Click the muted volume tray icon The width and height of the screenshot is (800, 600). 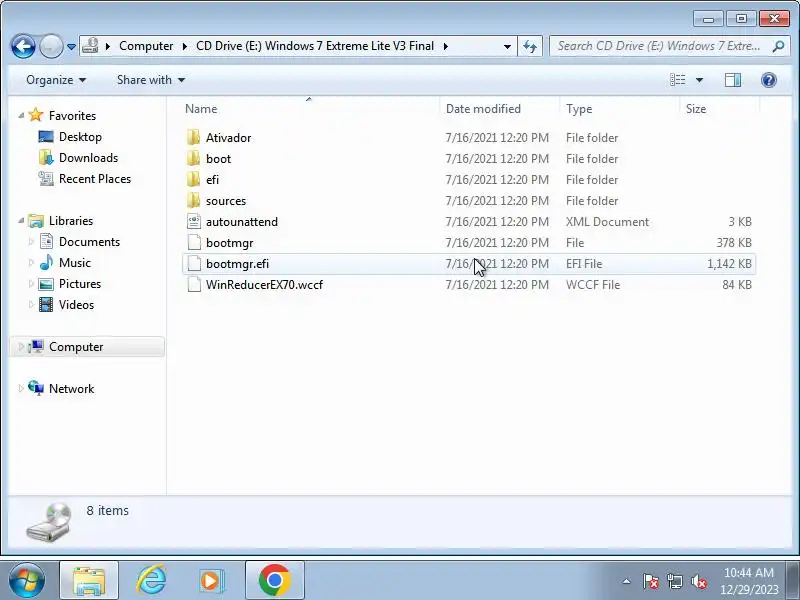pyautogui.click(x=698, y=581)
